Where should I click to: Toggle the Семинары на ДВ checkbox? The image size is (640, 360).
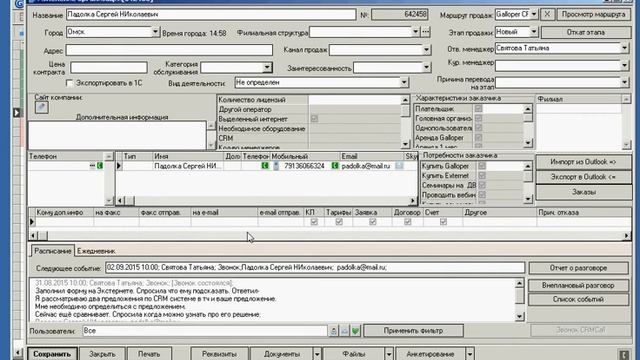(482, 185)
